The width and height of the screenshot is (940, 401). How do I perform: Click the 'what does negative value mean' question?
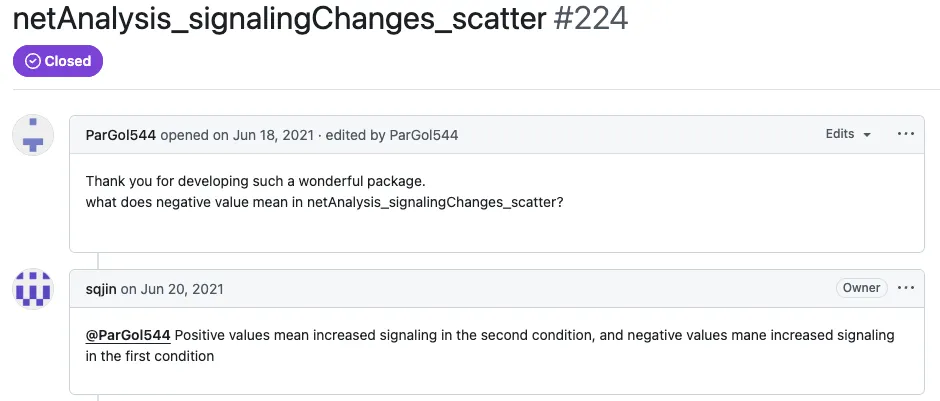(324, 202)
